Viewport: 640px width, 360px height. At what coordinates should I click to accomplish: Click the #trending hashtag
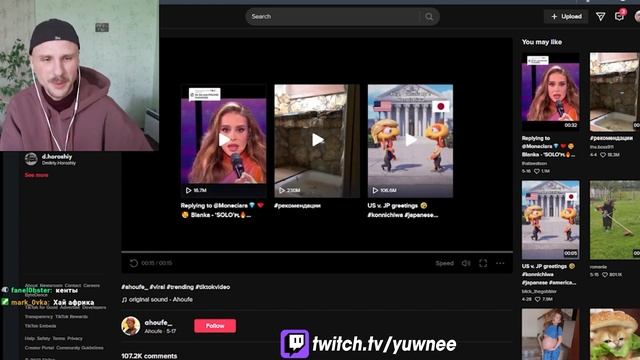tap(180, 287)
